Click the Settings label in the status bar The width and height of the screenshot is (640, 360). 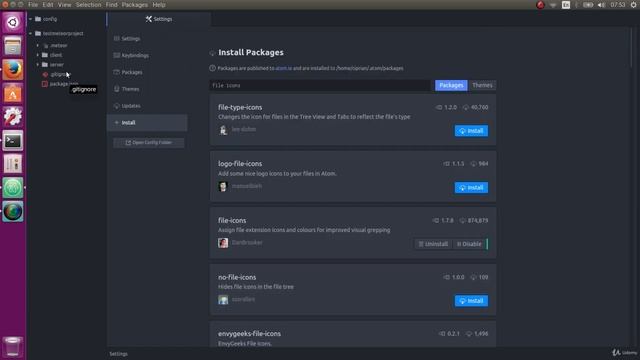pyautogui.click(x=118, y=354)
